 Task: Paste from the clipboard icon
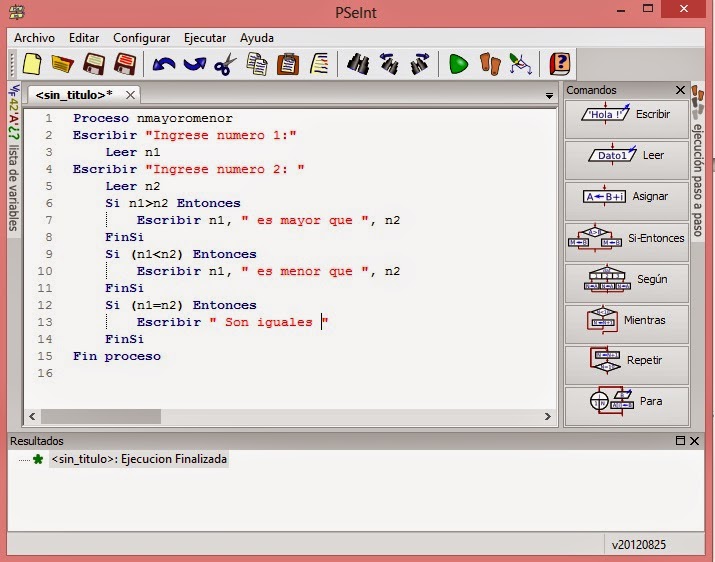point(288,64)
